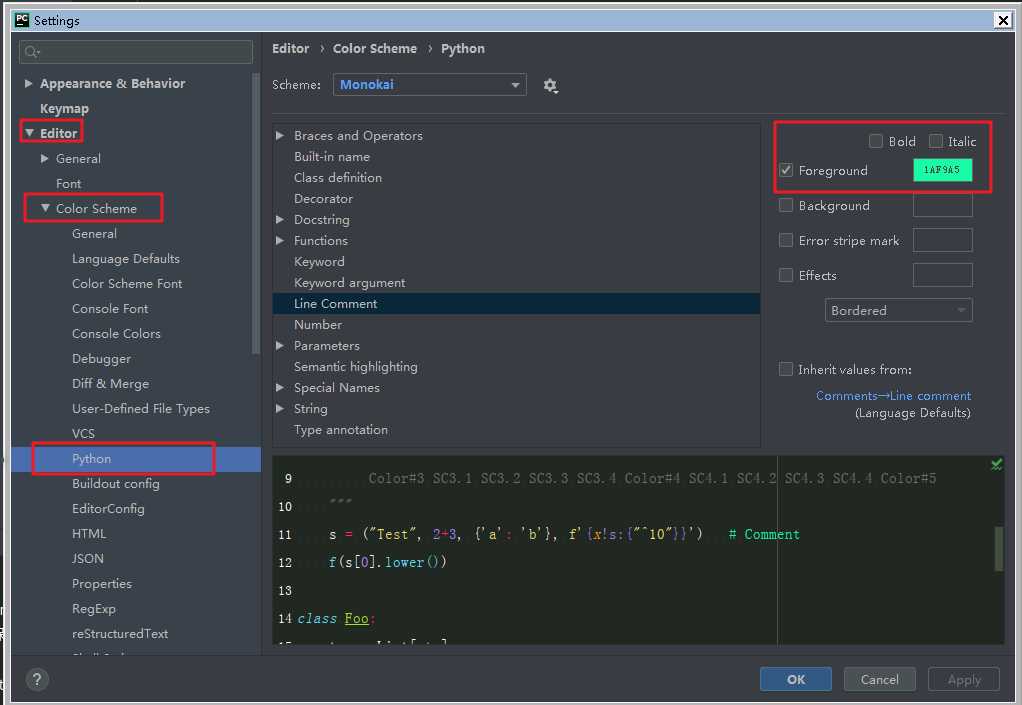The image size is (1022, 705).
Task: Expand the Parameters group
Action: point(280,345)
